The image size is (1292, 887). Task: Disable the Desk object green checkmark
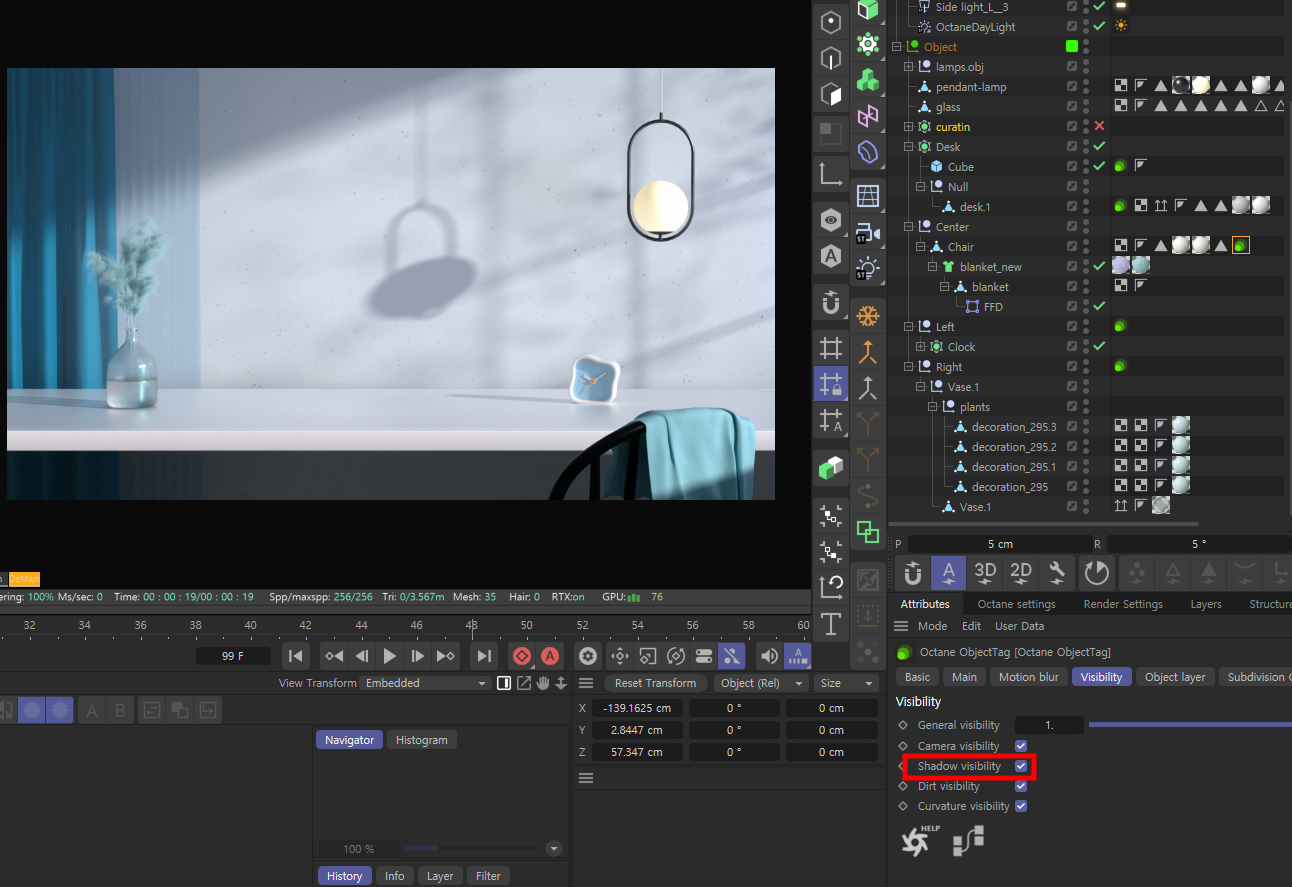point(1099,147)
